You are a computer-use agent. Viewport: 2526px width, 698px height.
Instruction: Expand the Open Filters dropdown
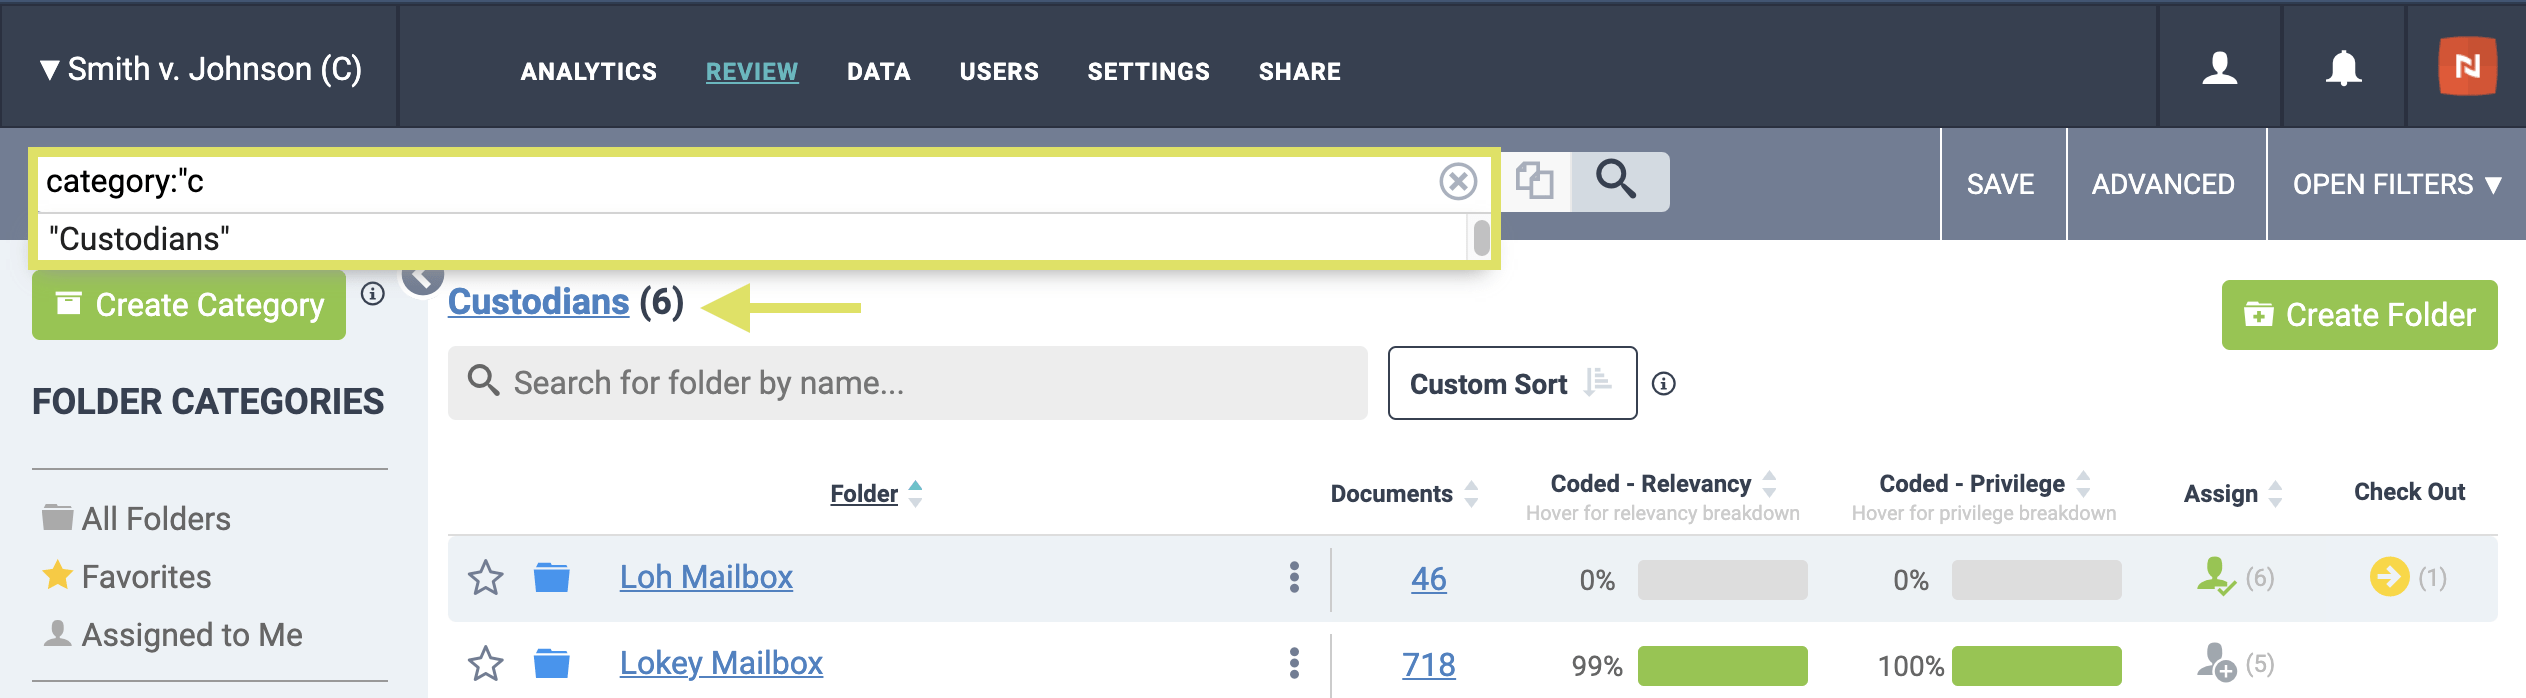2396,184
